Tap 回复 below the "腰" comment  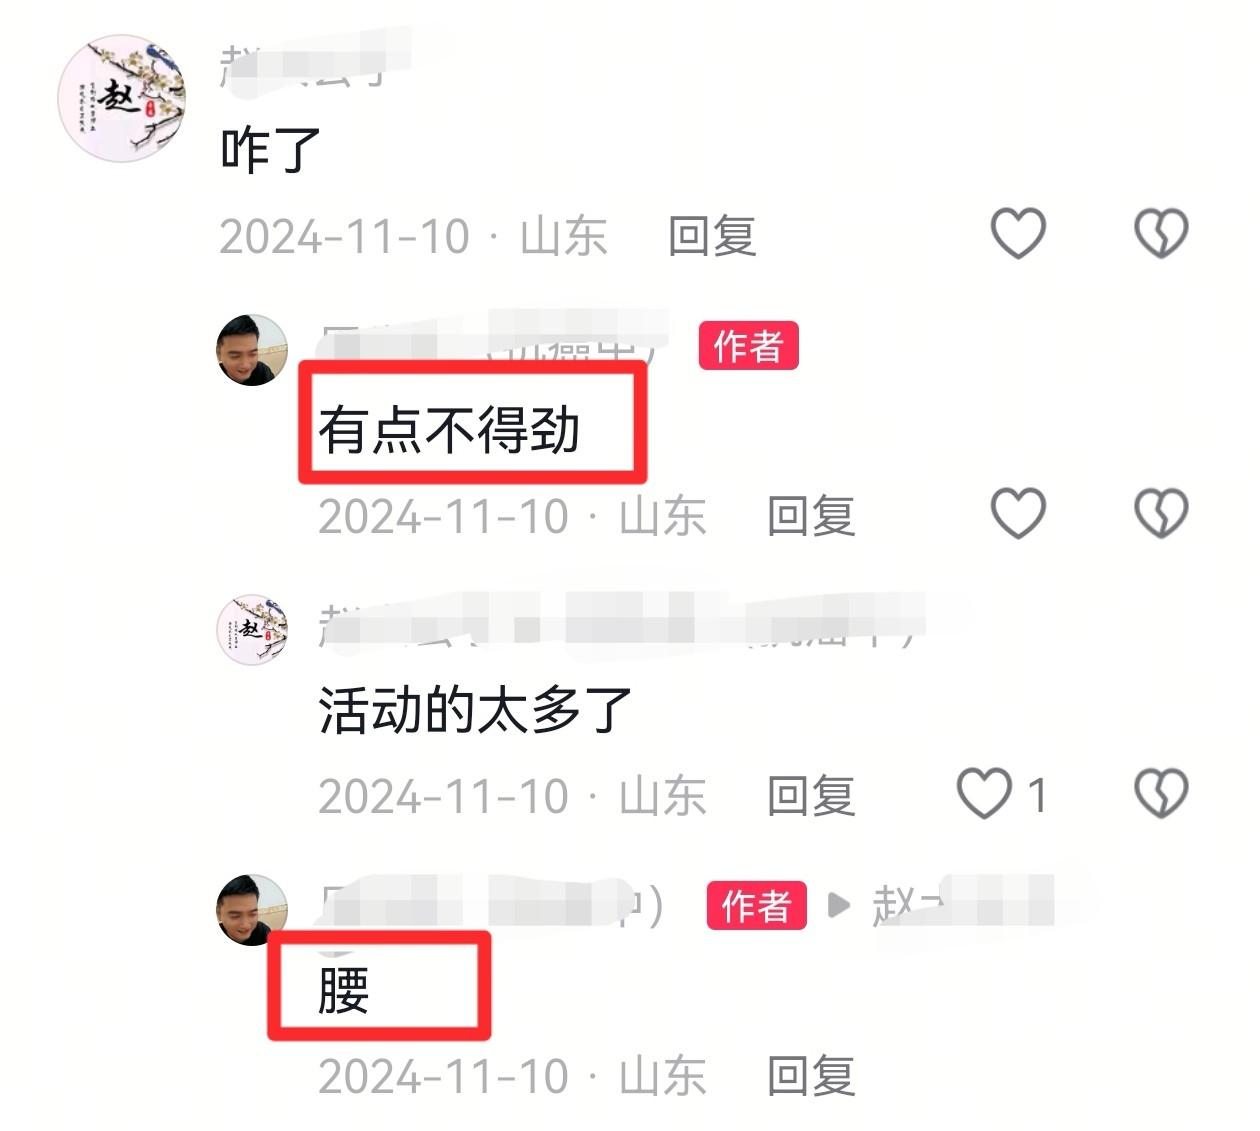[x=811, y=1076]
